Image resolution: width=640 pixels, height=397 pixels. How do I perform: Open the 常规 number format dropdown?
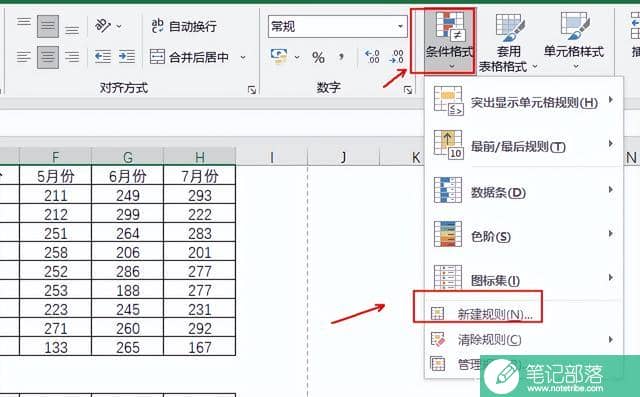(x=338, y=27)
